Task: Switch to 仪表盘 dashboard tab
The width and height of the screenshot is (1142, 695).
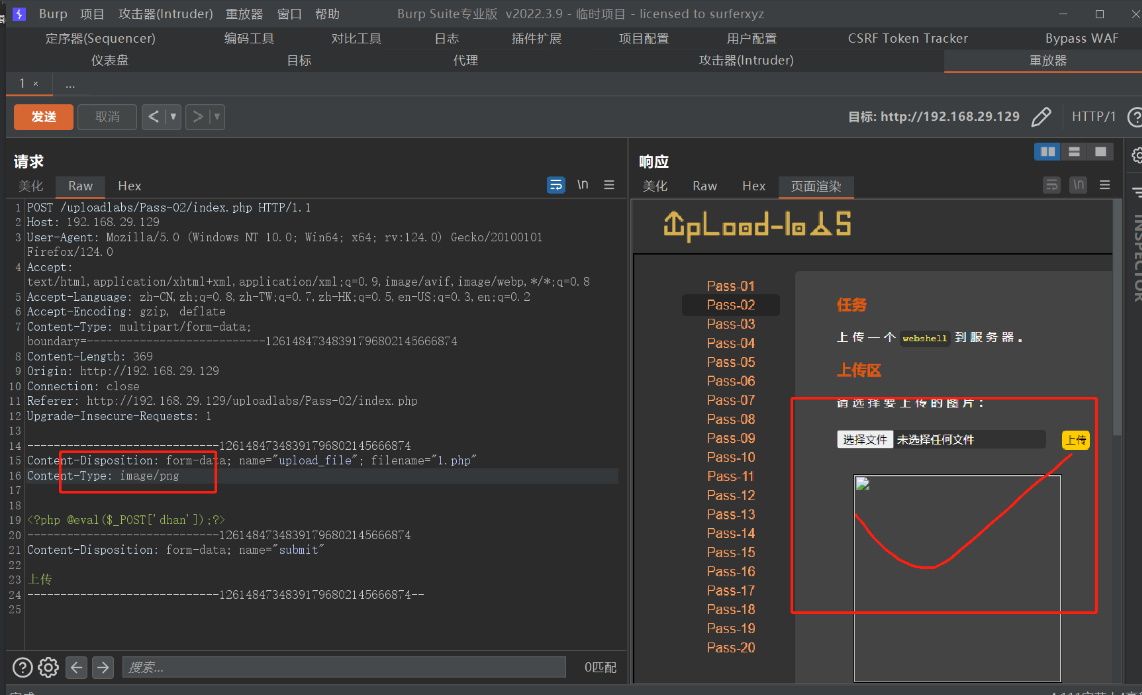Action: (109, 60)
